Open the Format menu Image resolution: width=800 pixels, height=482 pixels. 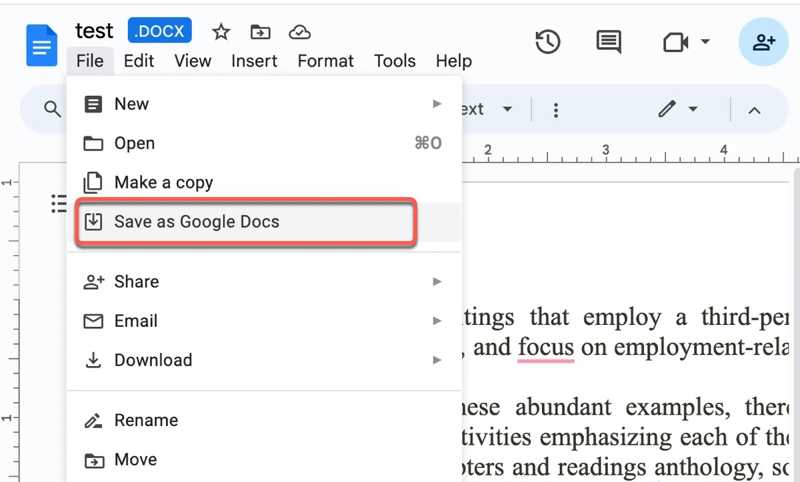(326, 61)
